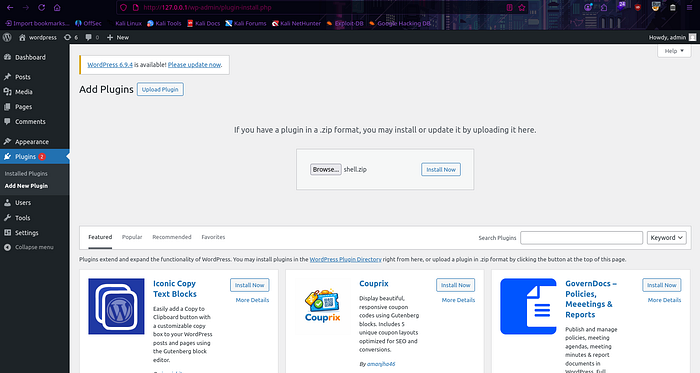The width and height of the screenshot is (700, 373).
Task: Open the GovernDocs title link
Action: pyautogui.click(x=591, y=299)
